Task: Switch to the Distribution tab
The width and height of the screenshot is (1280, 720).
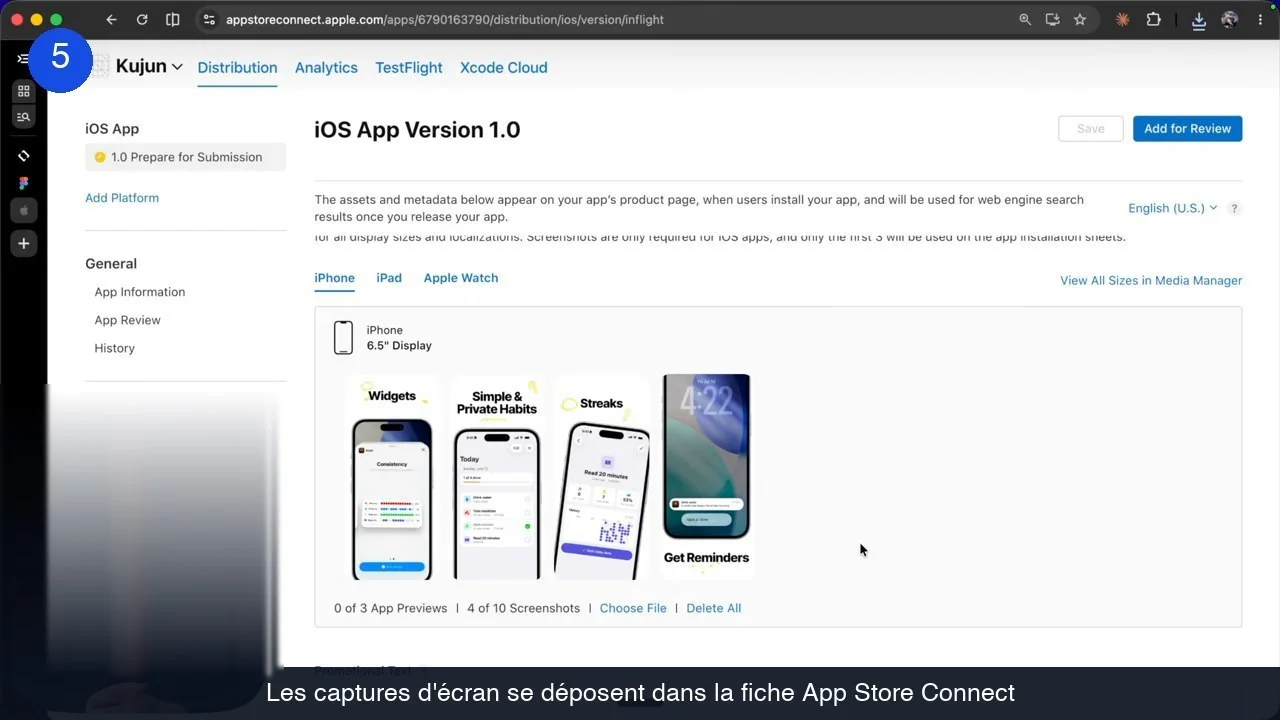Action: (x=237, y=68)
